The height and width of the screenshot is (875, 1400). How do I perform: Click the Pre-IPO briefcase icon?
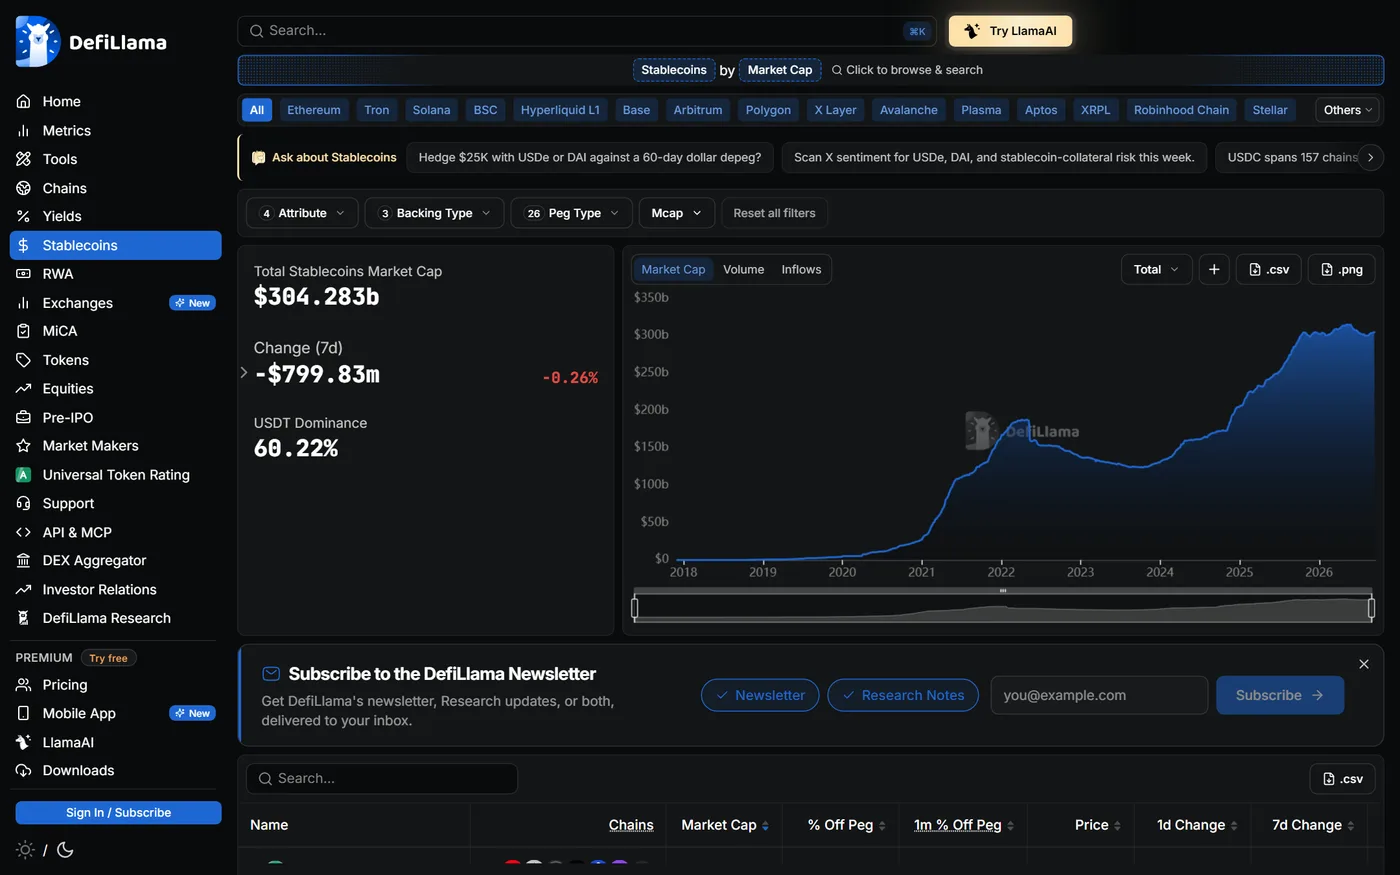23,418
